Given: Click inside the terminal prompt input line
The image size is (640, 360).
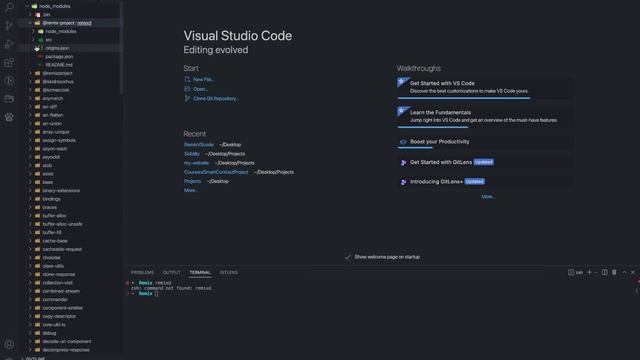Looking at the screenshot, I should tap(156, 293).
